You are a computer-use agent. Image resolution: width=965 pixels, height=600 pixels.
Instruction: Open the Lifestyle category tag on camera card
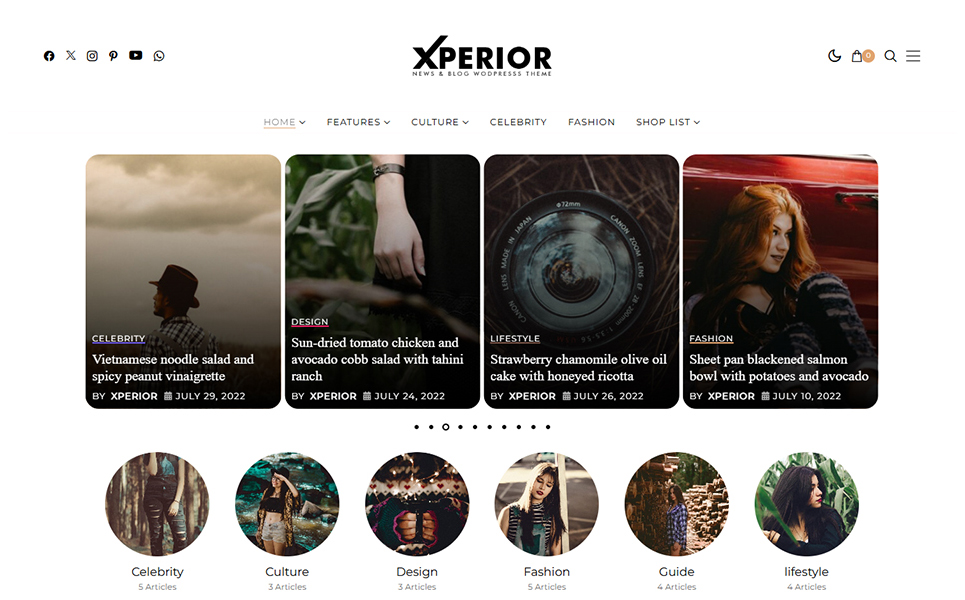click(x=515, y=338)
